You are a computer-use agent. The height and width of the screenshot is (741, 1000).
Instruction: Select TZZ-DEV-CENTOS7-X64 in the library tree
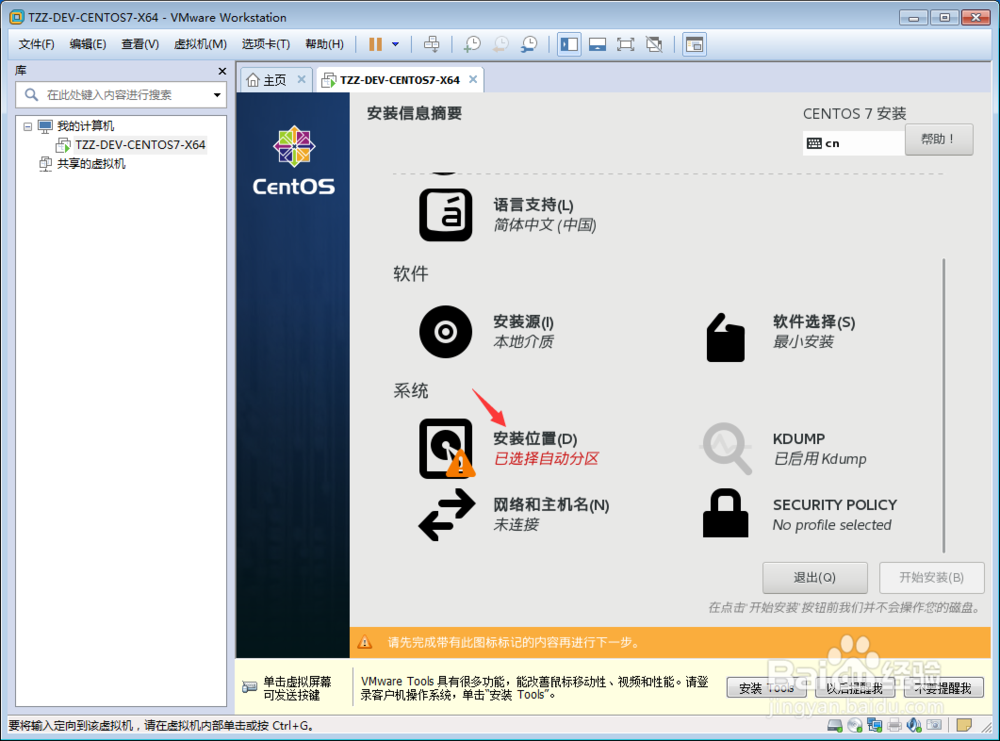pos(140,145)
